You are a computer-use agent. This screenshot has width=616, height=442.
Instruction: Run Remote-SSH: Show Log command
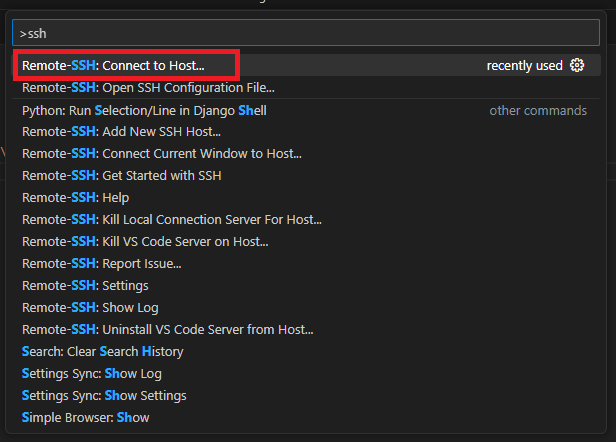[306, 308]
